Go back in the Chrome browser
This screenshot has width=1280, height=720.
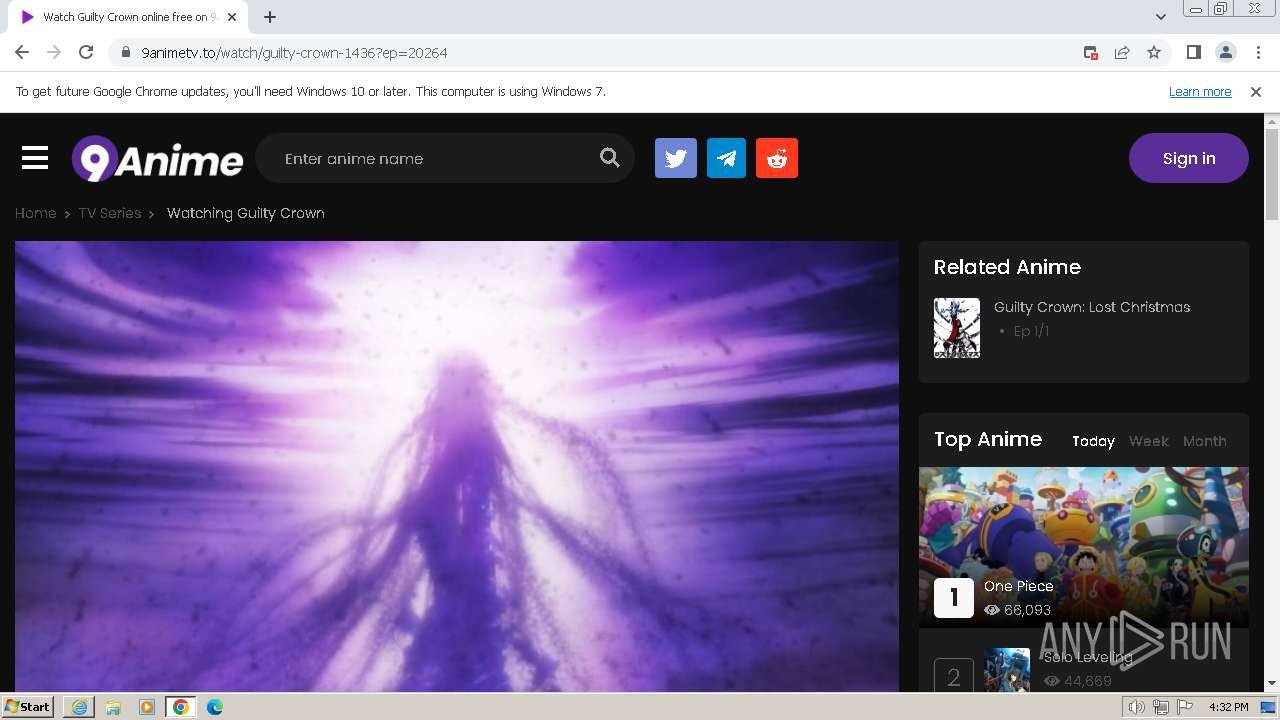pos(22,52)
